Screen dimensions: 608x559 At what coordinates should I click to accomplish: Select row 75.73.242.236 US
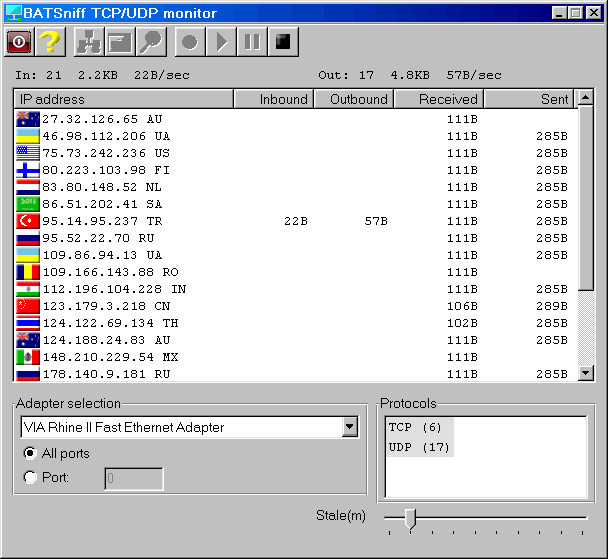[x=296, y=153]
